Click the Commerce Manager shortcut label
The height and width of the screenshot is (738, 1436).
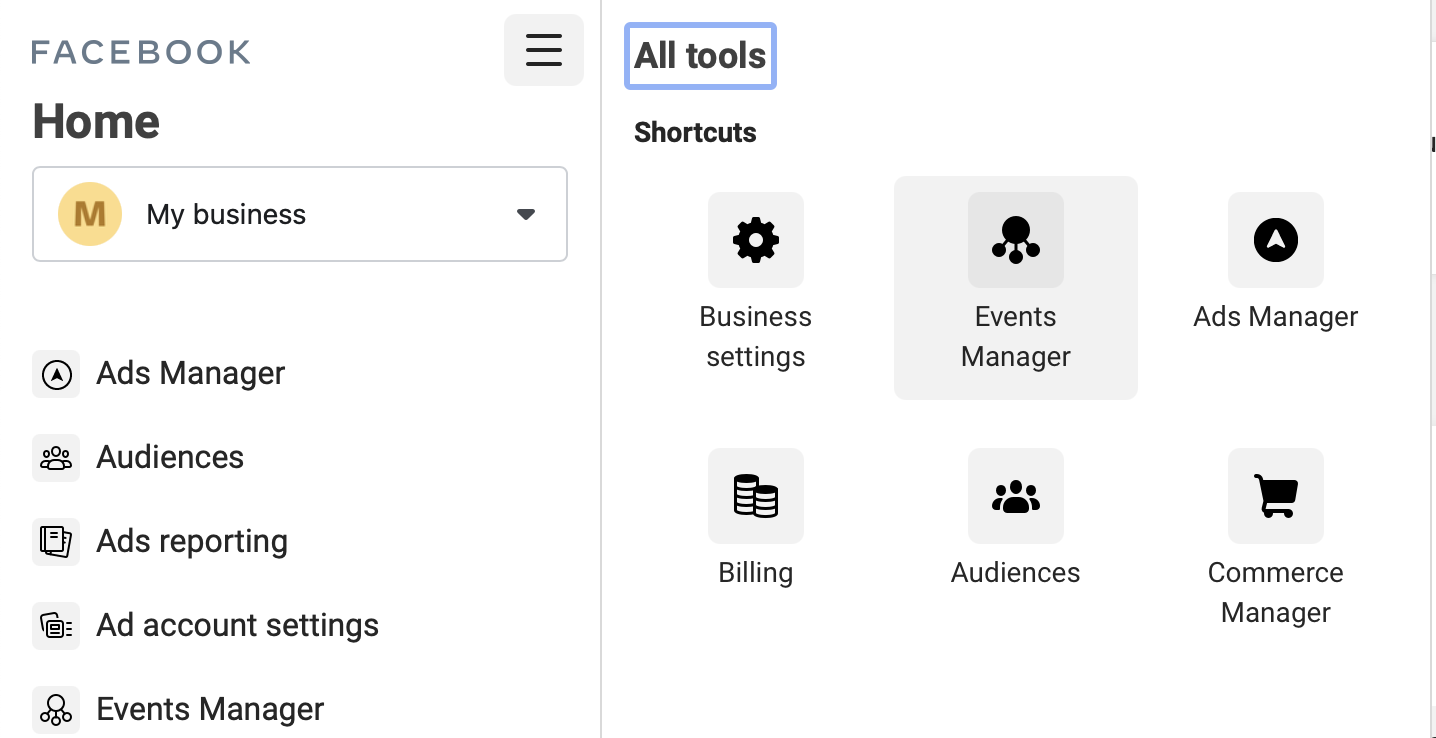point(1276,593)
